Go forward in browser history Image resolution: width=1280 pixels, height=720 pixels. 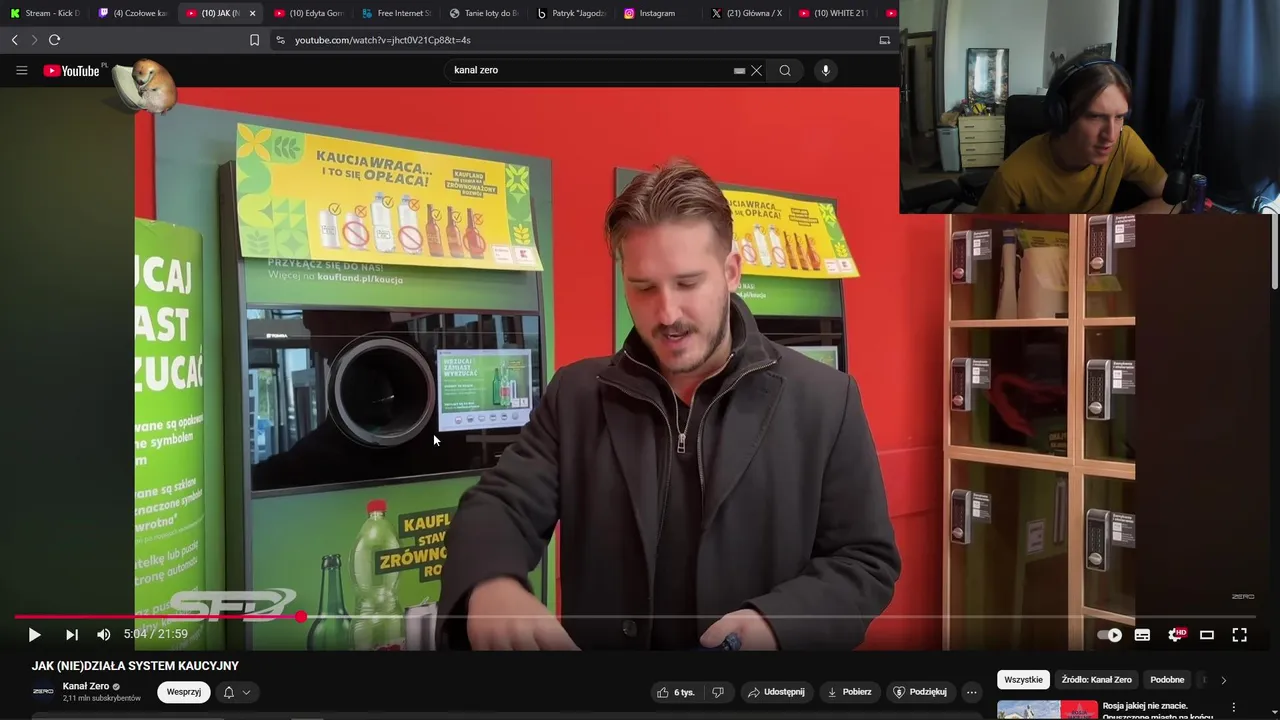[34, 40]
